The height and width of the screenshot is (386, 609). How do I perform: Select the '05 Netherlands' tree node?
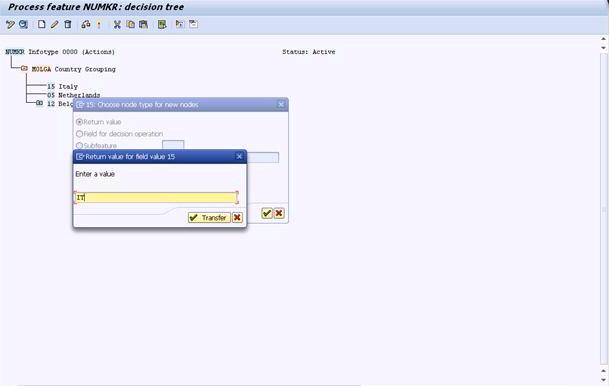pos(73,95)
